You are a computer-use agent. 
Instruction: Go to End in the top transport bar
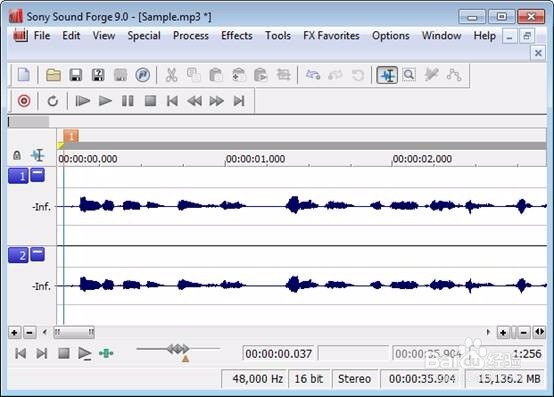pos(239,101)
